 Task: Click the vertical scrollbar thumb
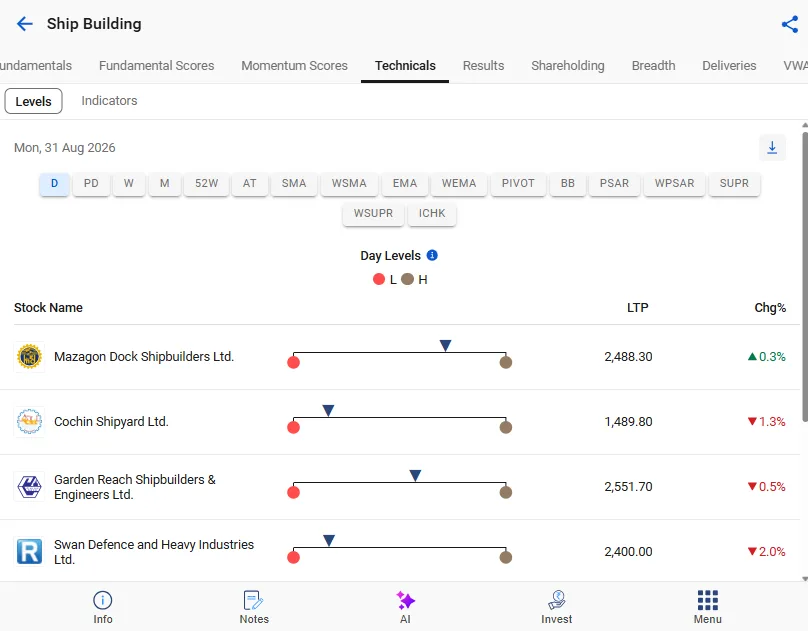tap(804, 277)
